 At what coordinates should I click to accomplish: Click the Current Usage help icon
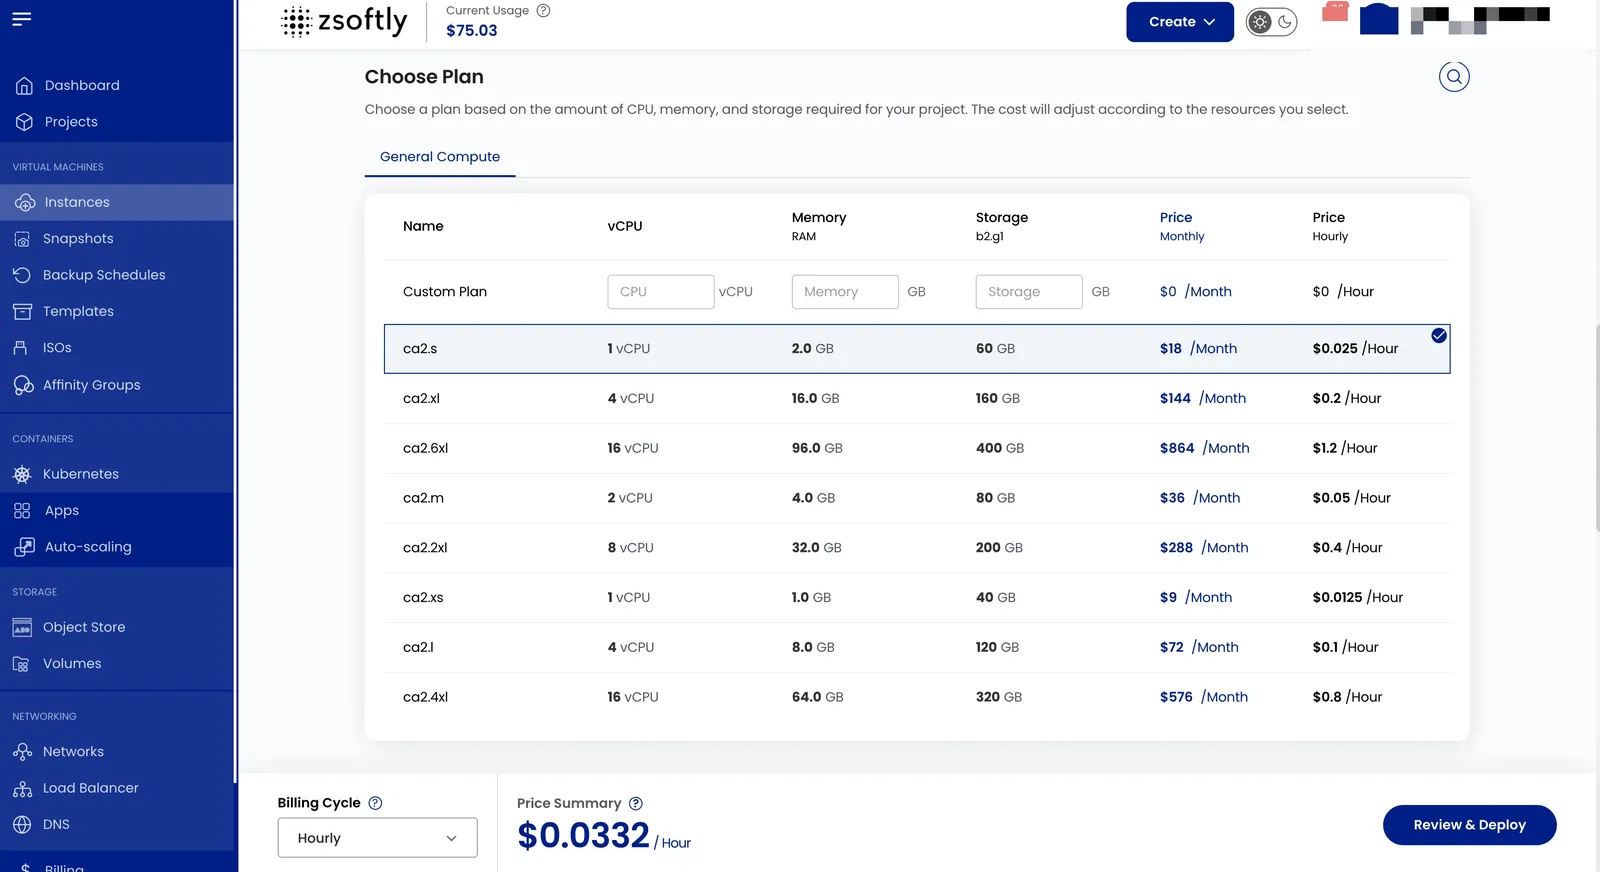click(x=543, y=11)
